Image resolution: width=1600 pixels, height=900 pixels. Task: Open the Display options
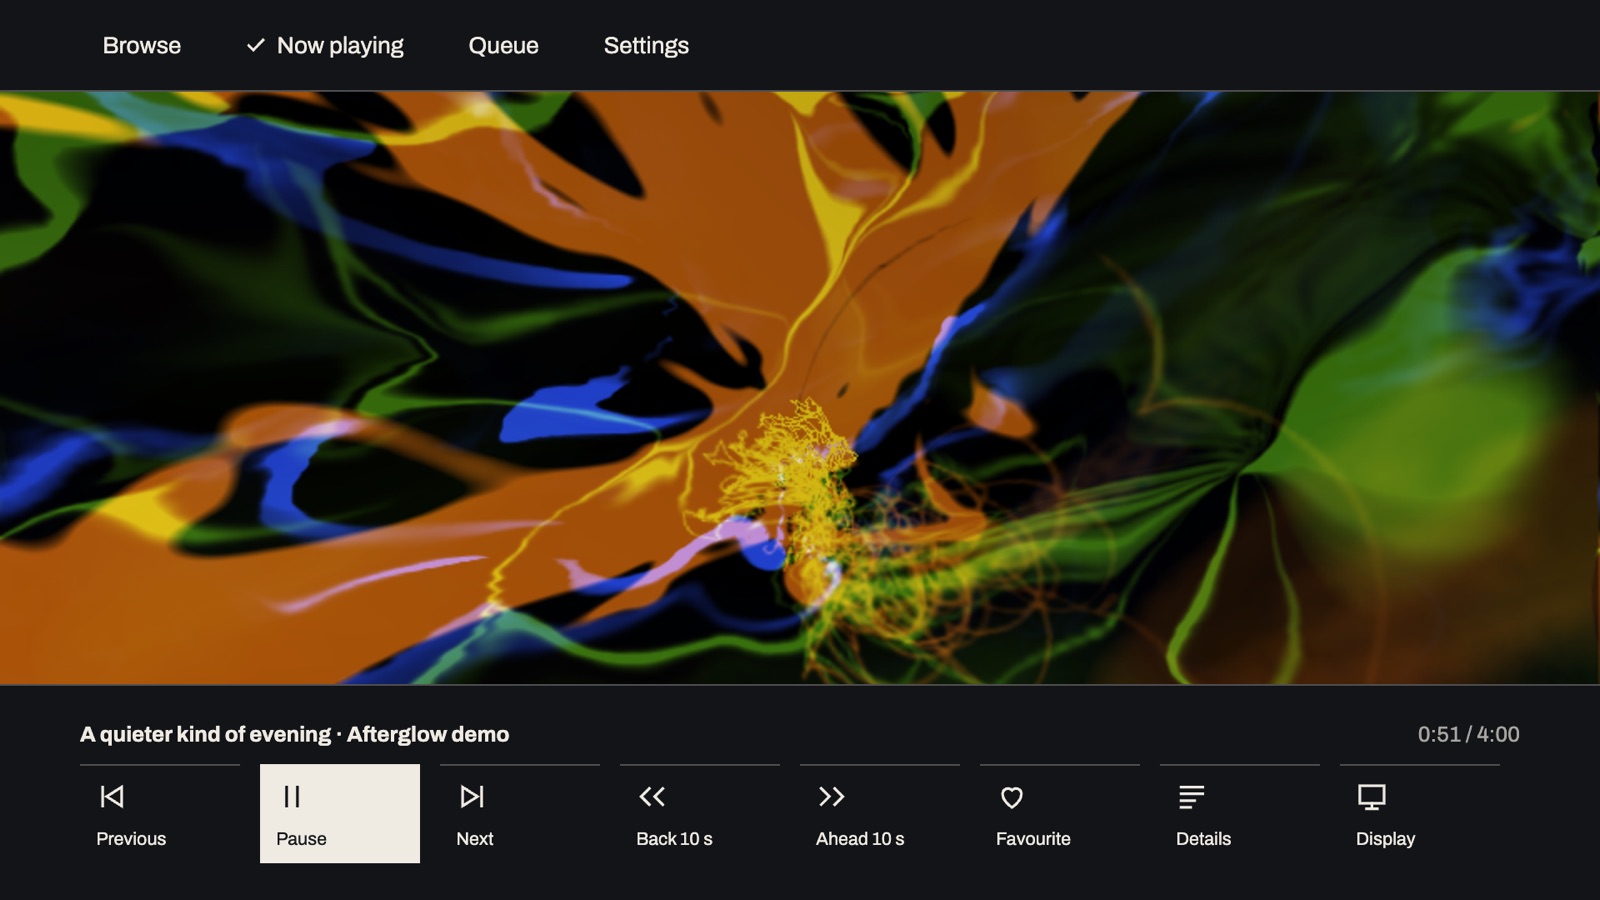pos(1420,813)
